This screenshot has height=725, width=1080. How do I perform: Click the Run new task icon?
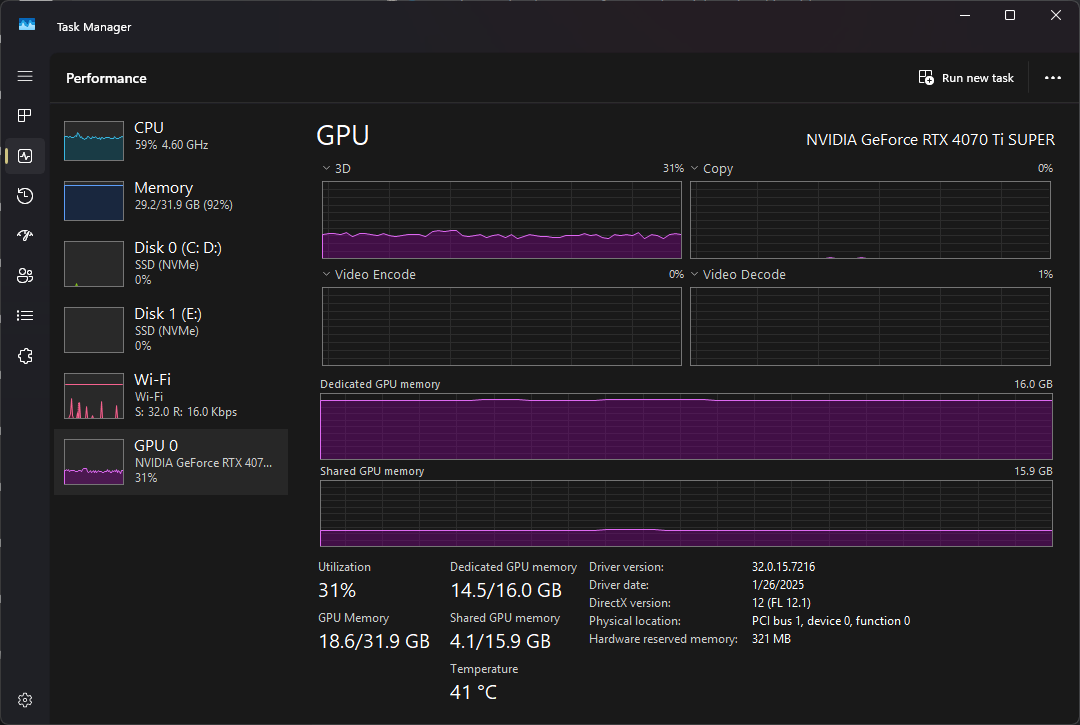click(x=926, y=77)
